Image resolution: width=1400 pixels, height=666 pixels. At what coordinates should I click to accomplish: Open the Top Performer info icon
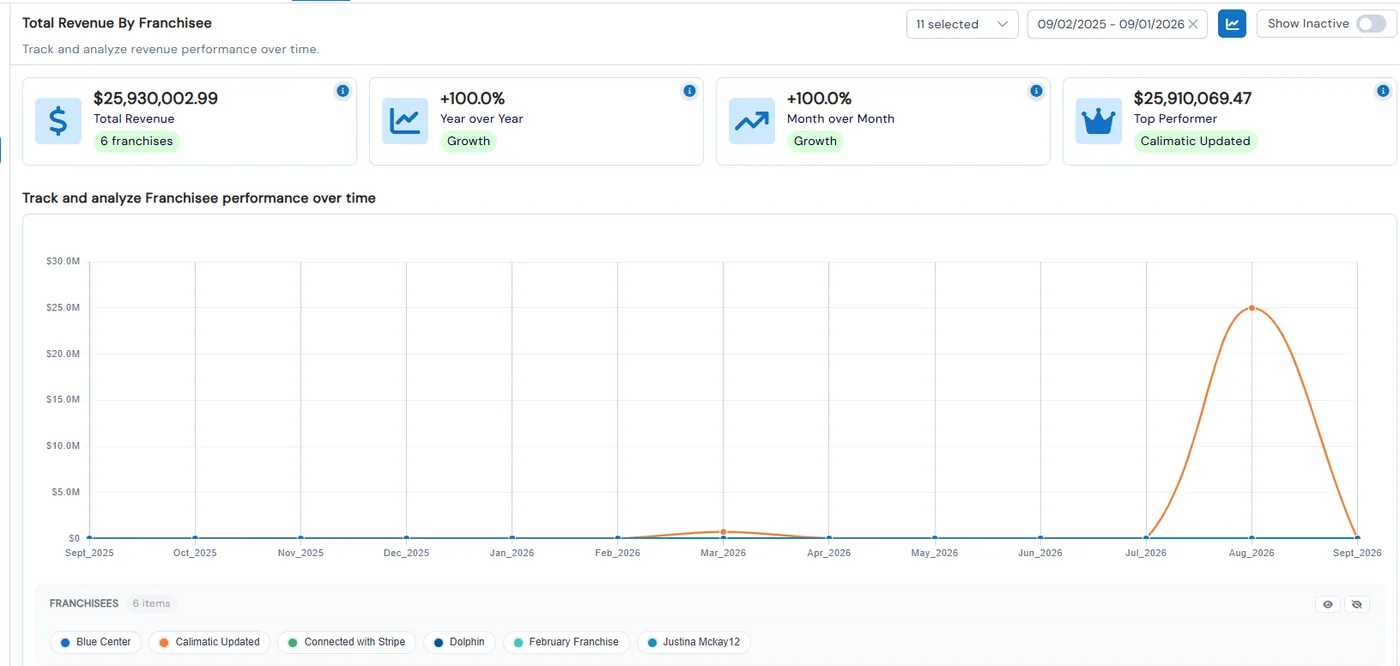(x=1384, y=91)
